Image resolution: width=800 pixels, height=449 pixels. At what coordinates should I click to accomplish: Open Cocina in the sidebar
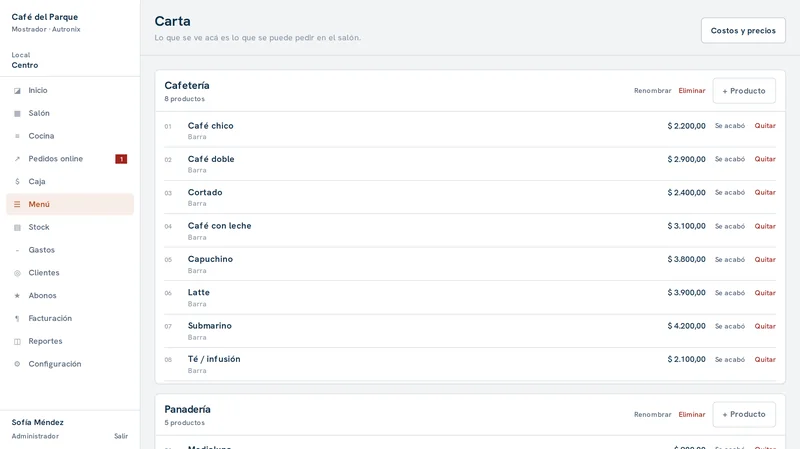[70, 136]
